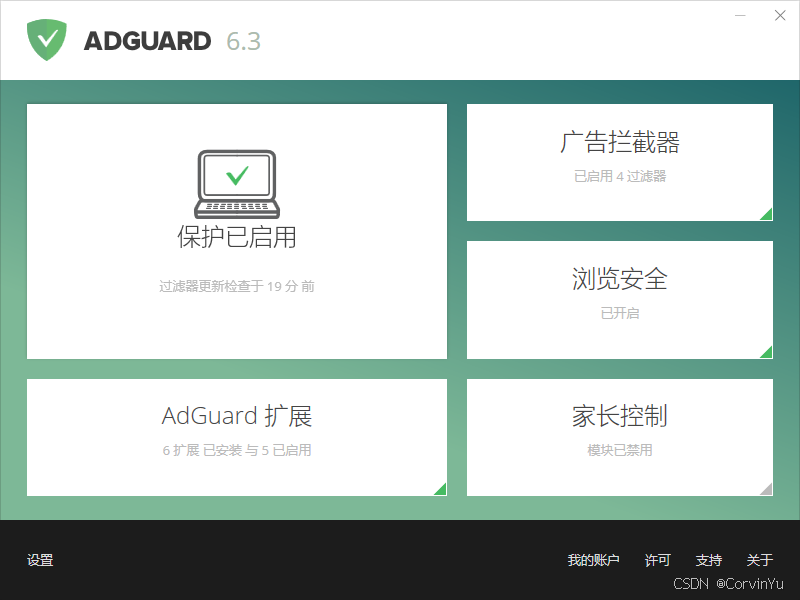Close the AdGuard window
Image resolution: width=800 pixels, height=600 pixels.
click(780, 16)
